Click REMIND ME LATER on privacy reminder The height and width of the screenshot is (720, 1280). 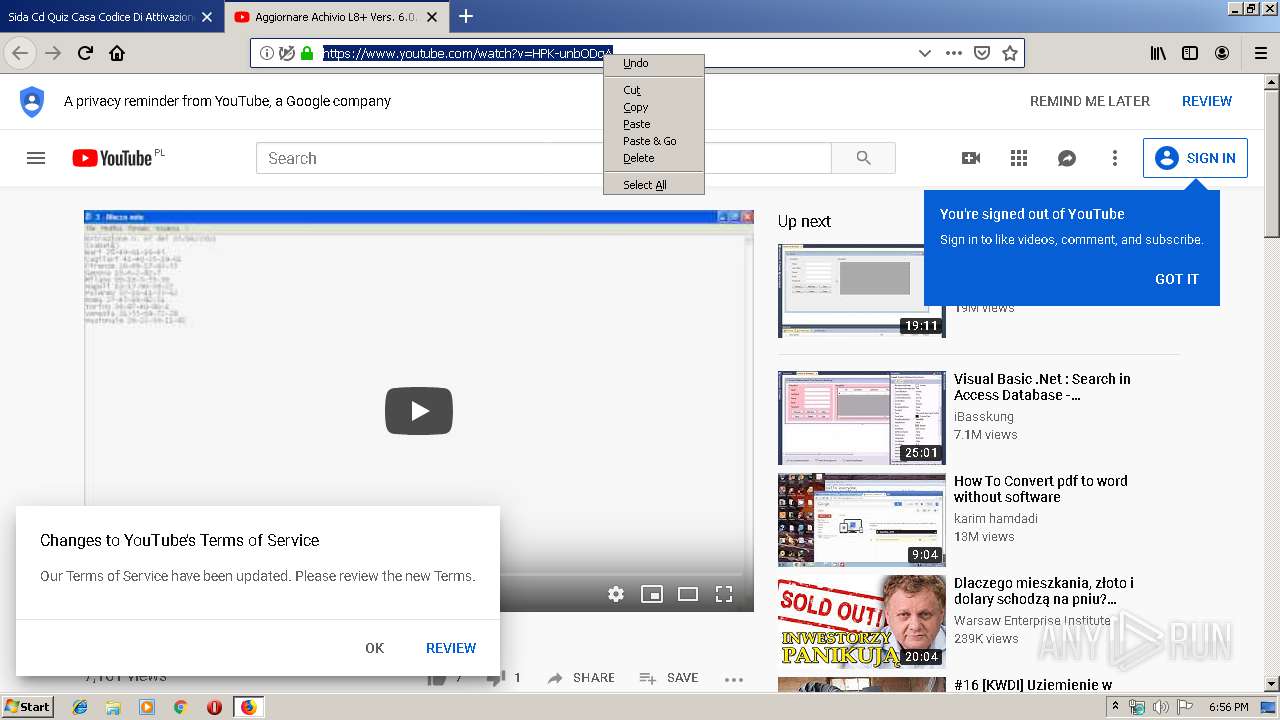[1090, 101]
